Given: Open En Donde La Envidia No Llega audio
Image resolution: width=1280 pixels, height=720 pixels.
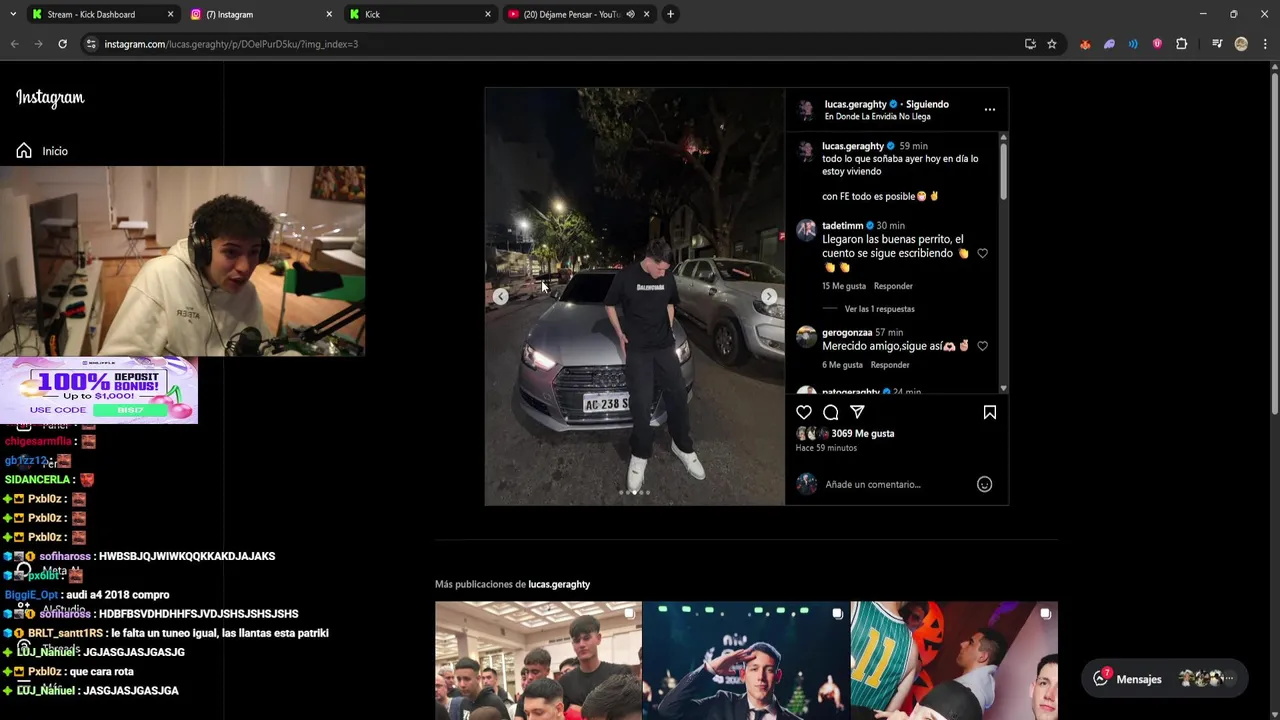Looking at the screenshot, I should (x=877, y=117).
